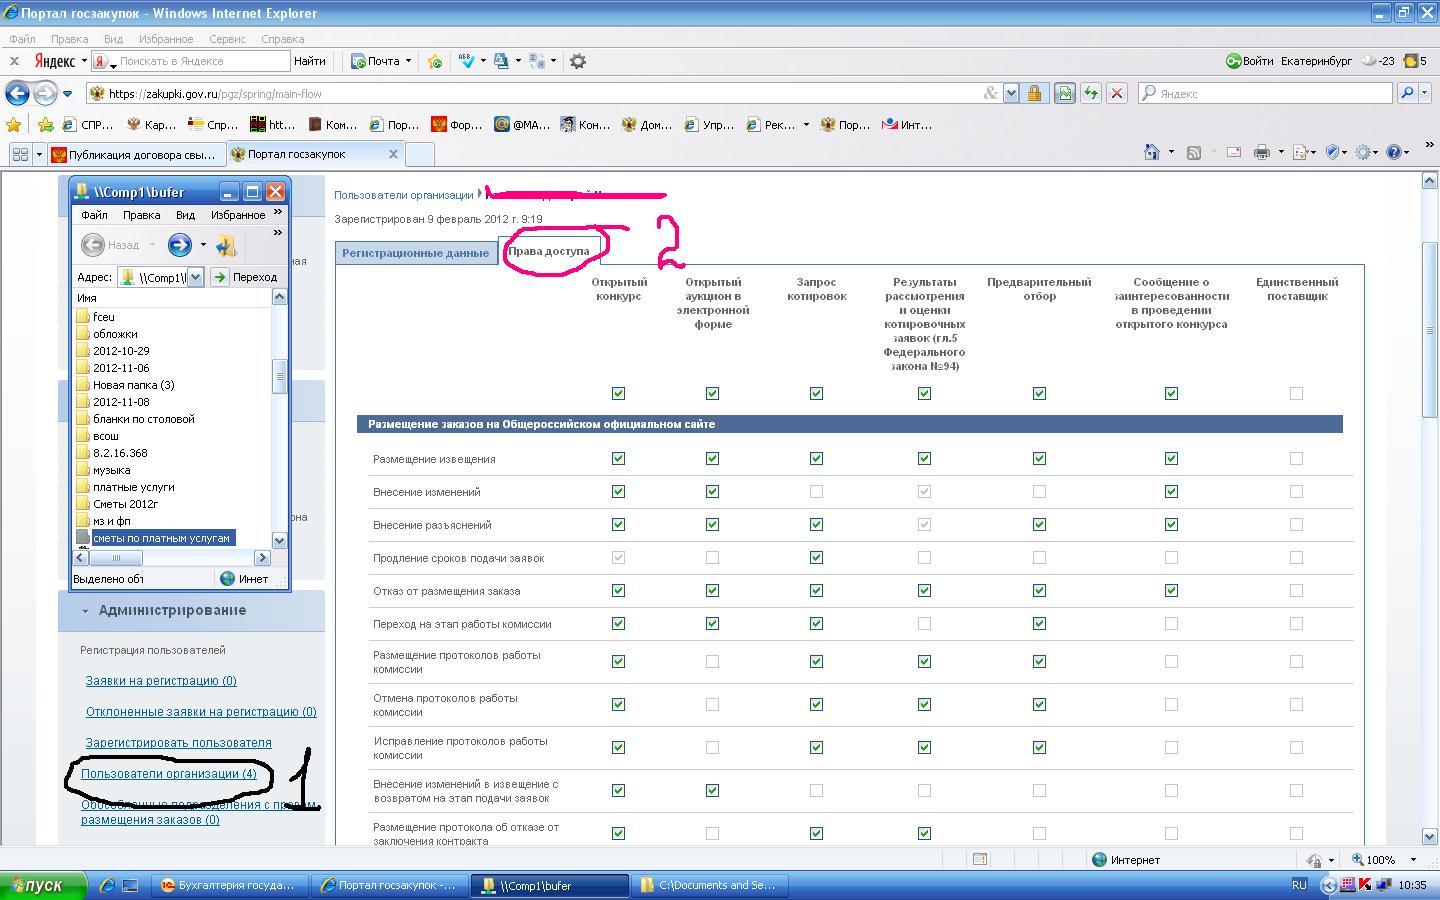Check Внесение изменений under Запрос котировок

click(x=816, y=492)
